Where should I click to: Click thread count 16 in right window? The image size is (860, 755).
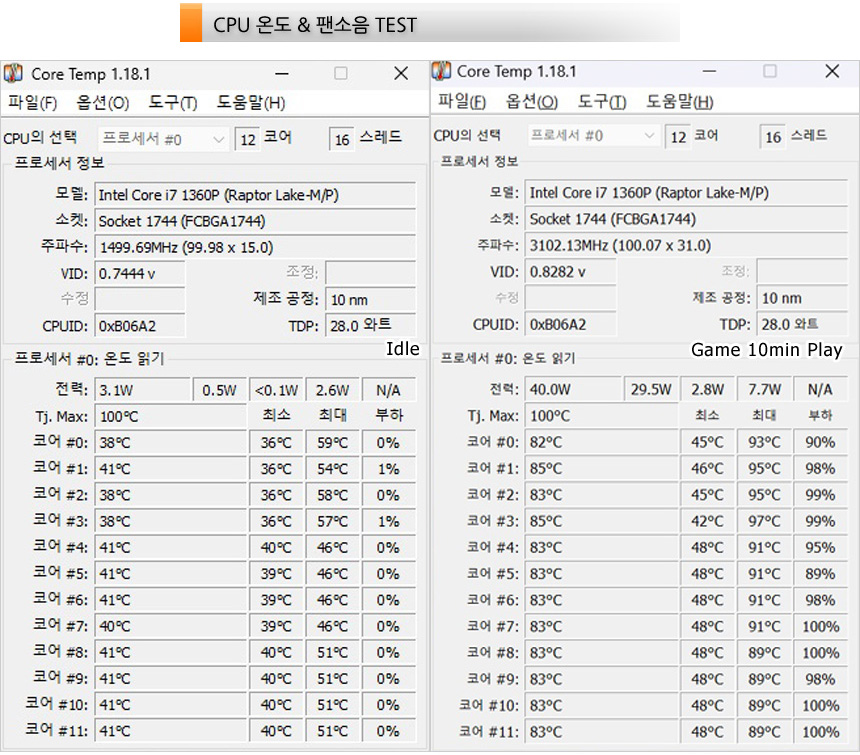coord(773,137)
